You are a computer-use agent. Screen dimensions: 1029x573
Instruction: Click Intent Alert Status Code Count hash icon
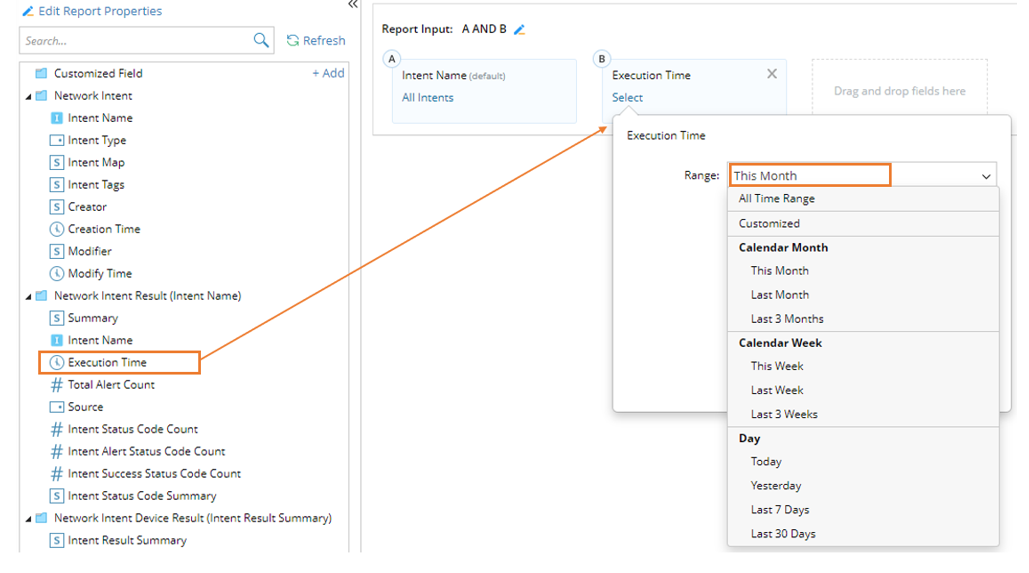tap(57, 452)
